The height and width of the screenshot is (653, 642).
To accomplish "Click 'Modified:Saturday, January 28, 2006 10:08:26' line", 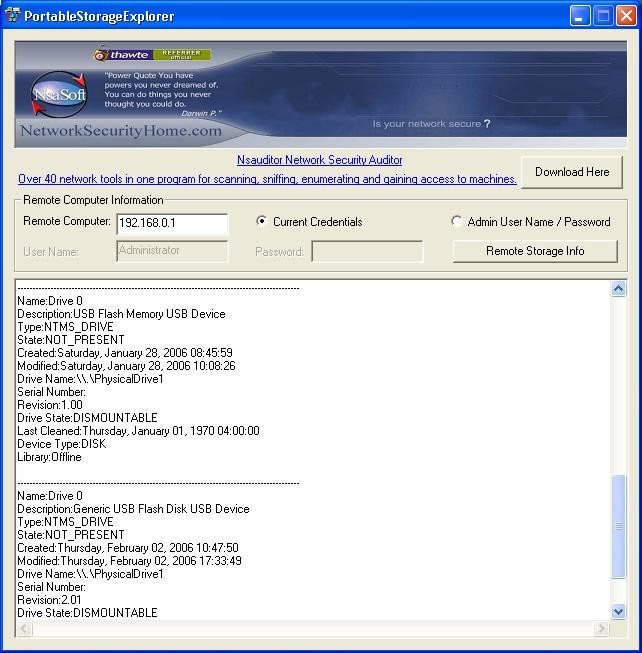I will point(126,366).
